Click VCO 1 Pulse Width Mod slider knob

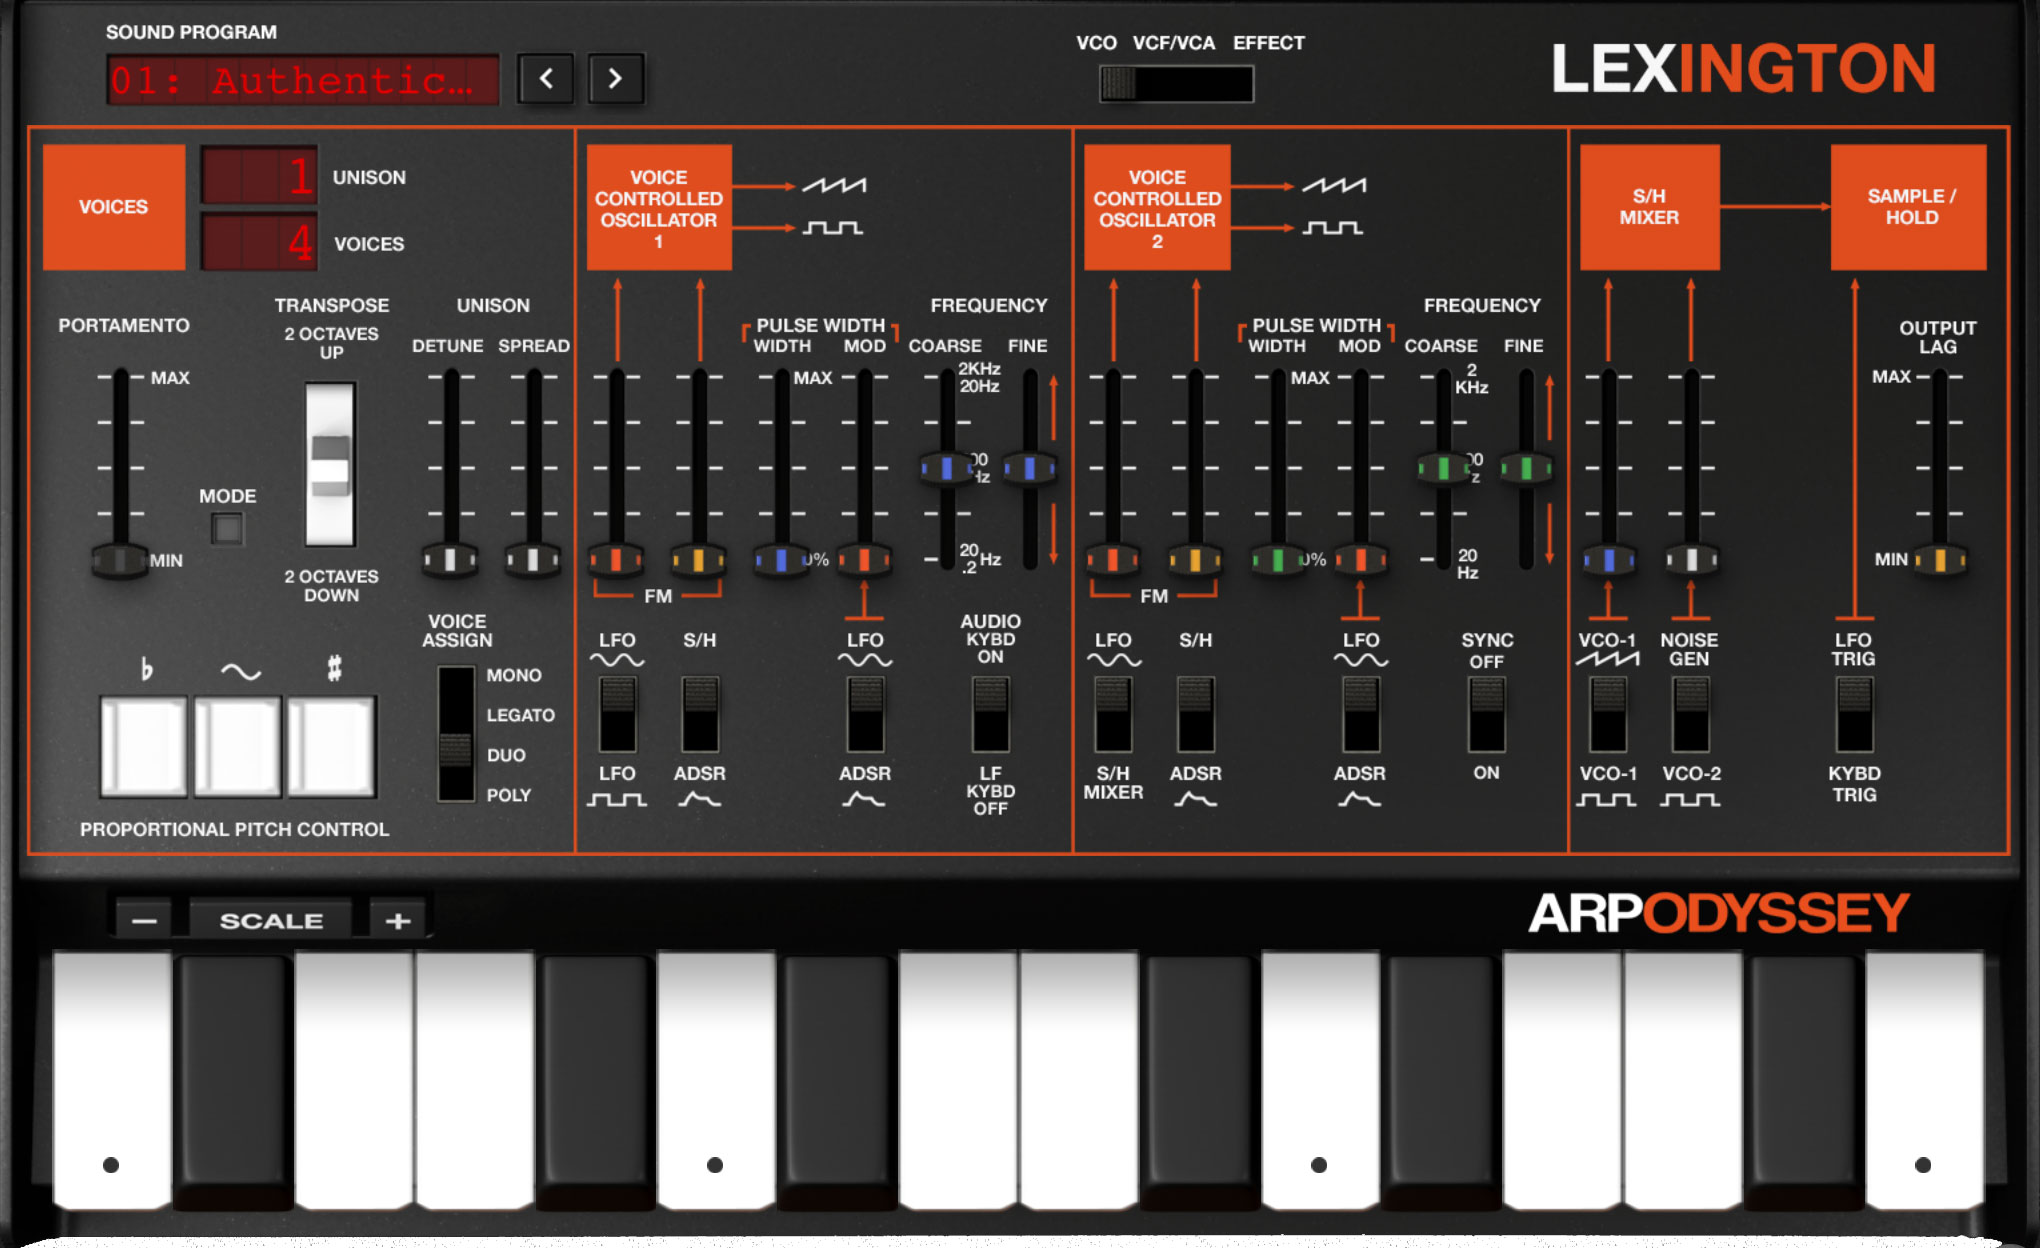[x=864, y=560]
